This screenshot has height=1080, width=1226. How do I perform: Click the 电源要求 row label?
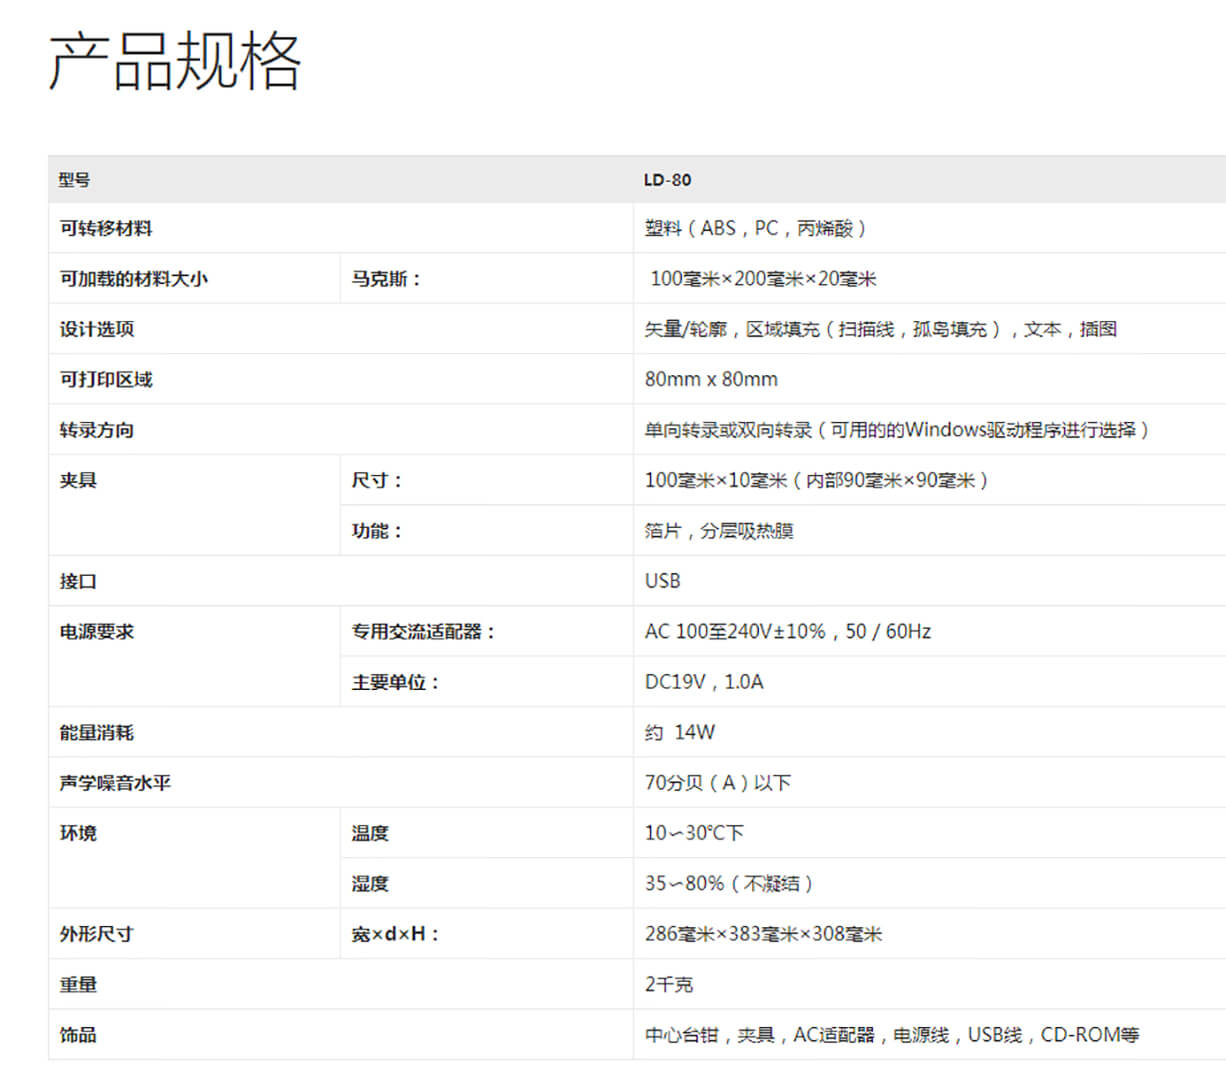[97, 632]
